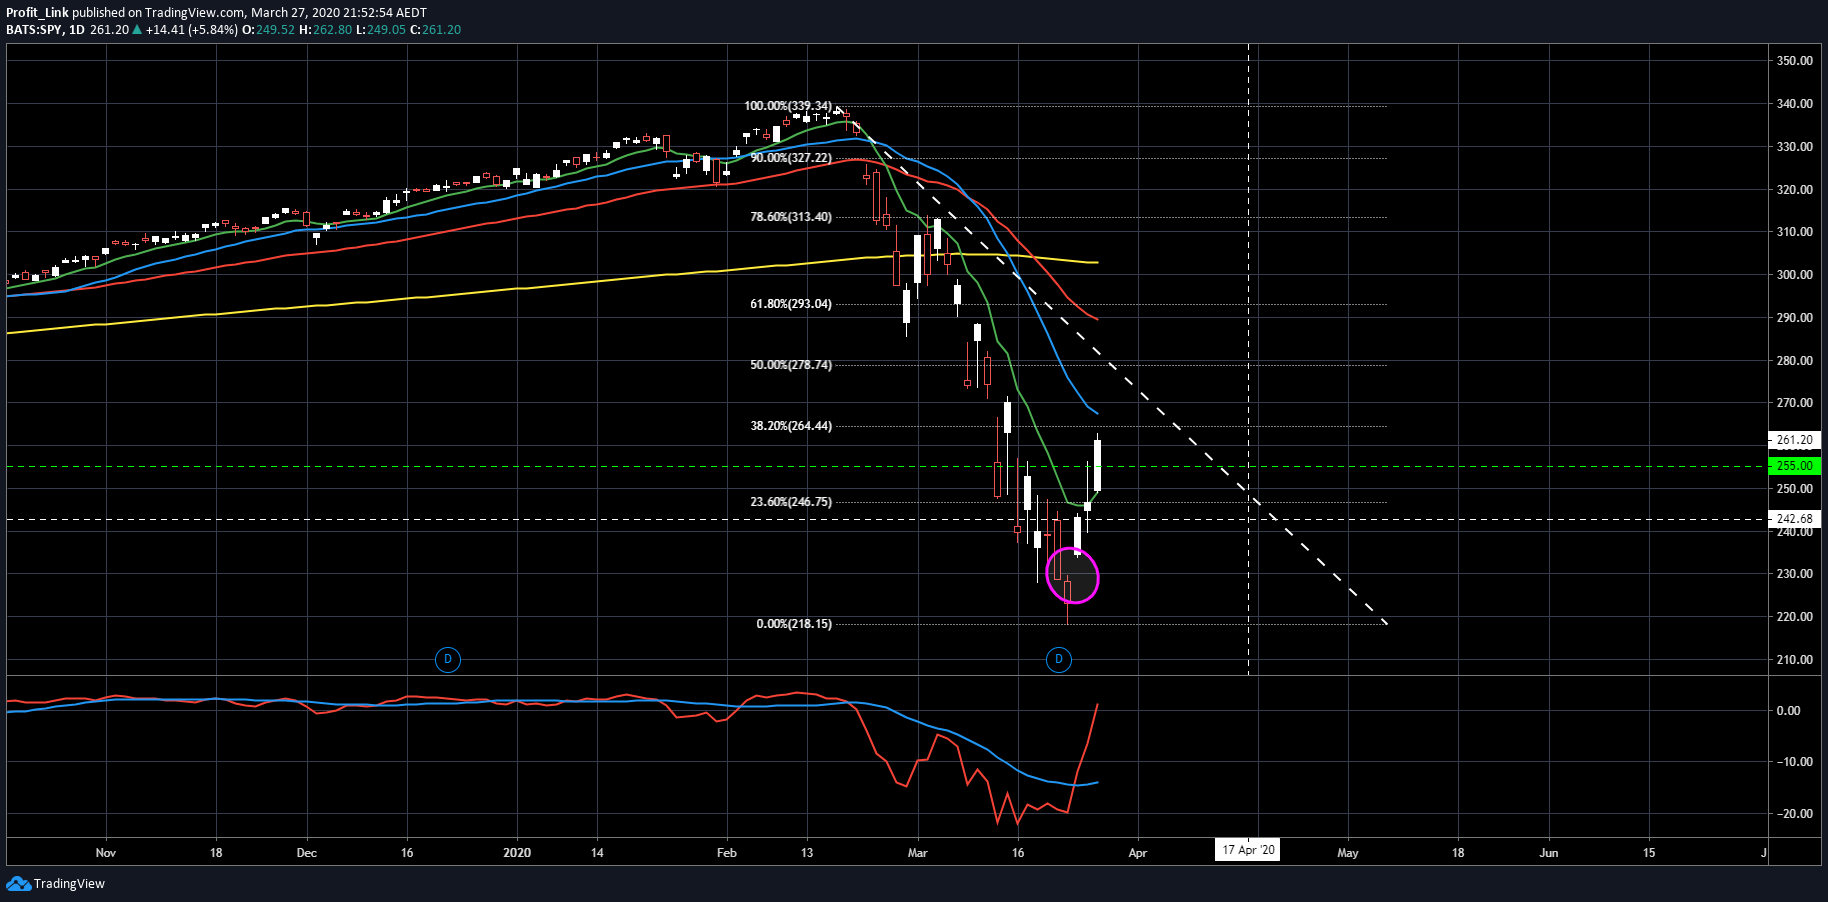
Task: Click the 230.00 price axis label
Action: tap(1795, 574)
